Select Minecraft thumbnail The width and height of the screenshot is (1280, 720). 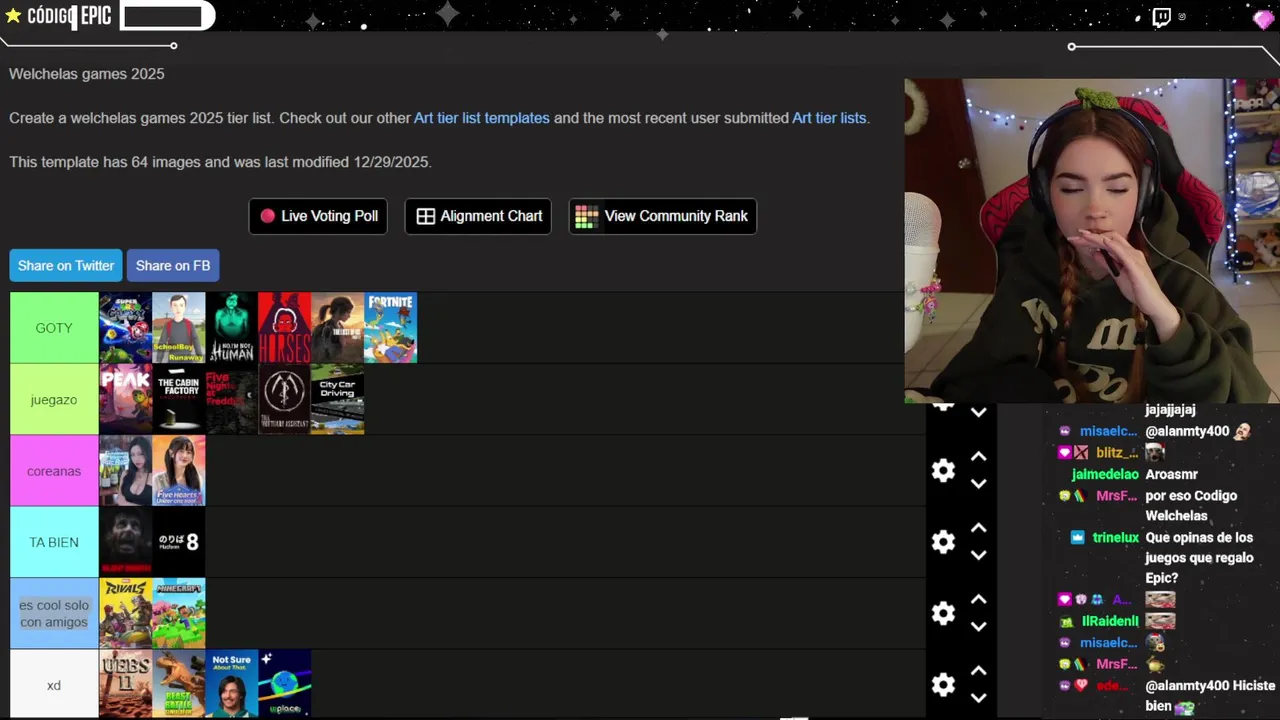(178, 613)
